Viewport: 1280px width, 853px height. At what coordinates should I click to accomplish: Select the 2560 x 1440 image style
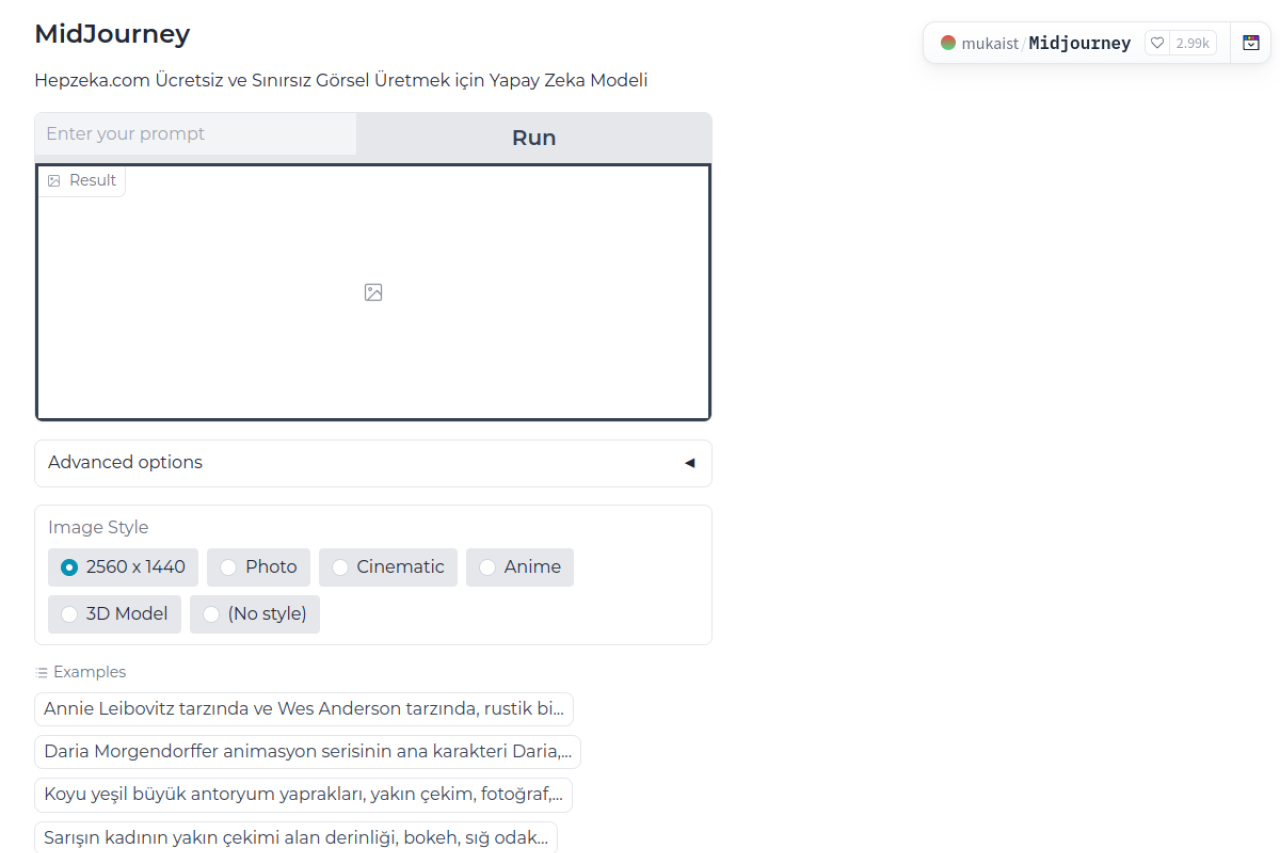pos(123,567)
